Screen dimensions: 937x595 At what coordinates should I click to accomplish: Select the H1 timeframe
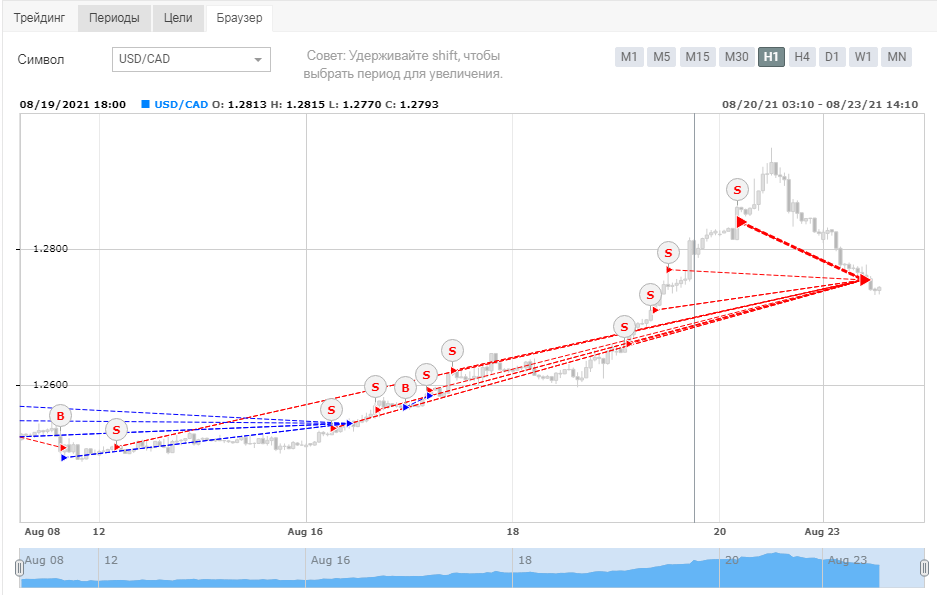click(x=771, y=57)
